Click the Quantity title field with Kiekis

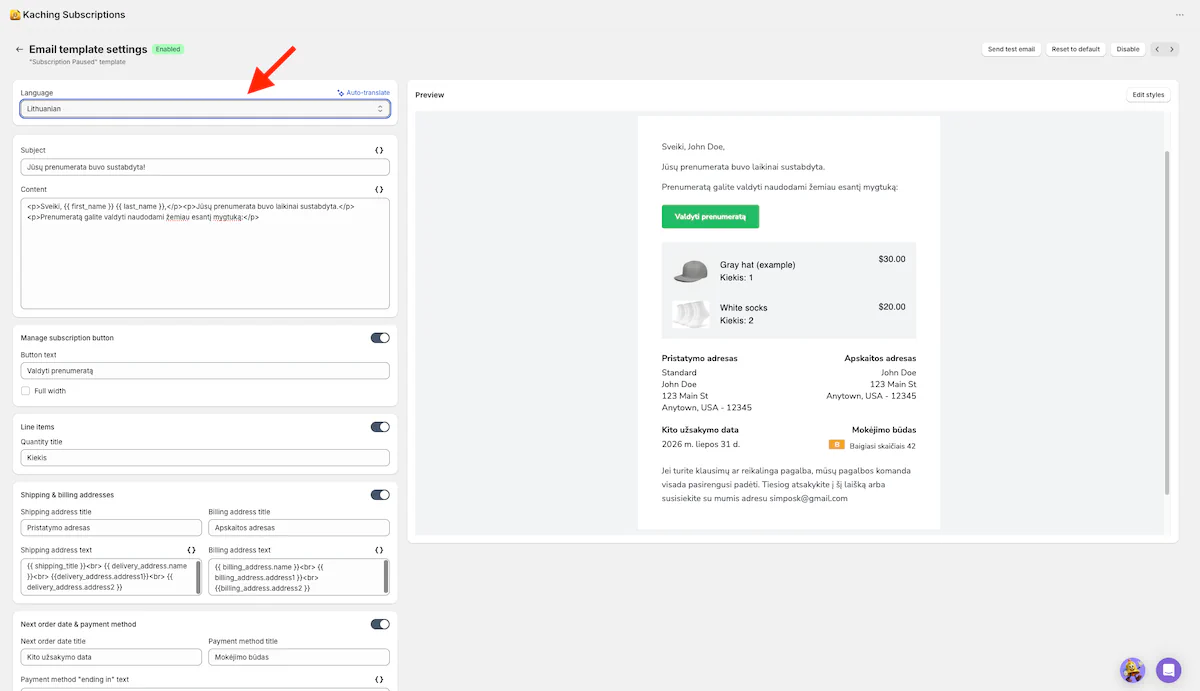pos(205,458)
